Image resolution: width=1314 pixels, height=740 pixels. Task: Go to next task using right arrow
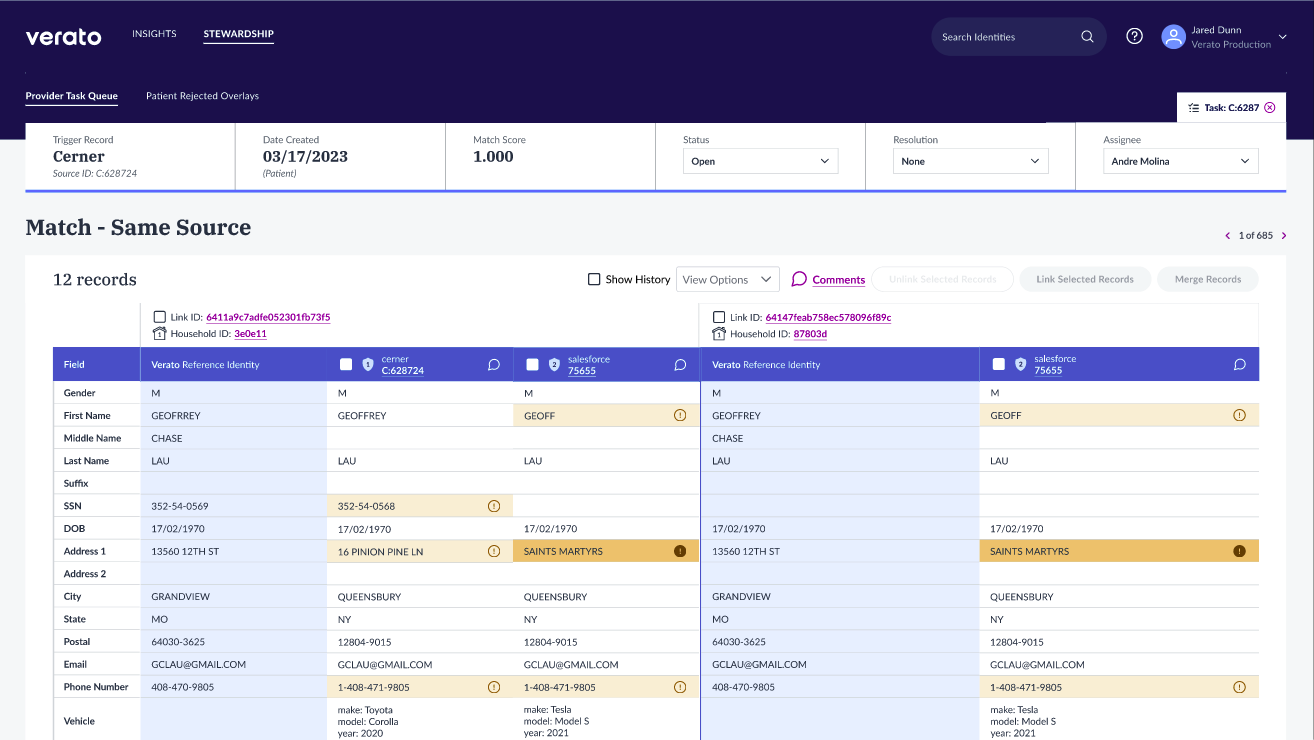1284,236
